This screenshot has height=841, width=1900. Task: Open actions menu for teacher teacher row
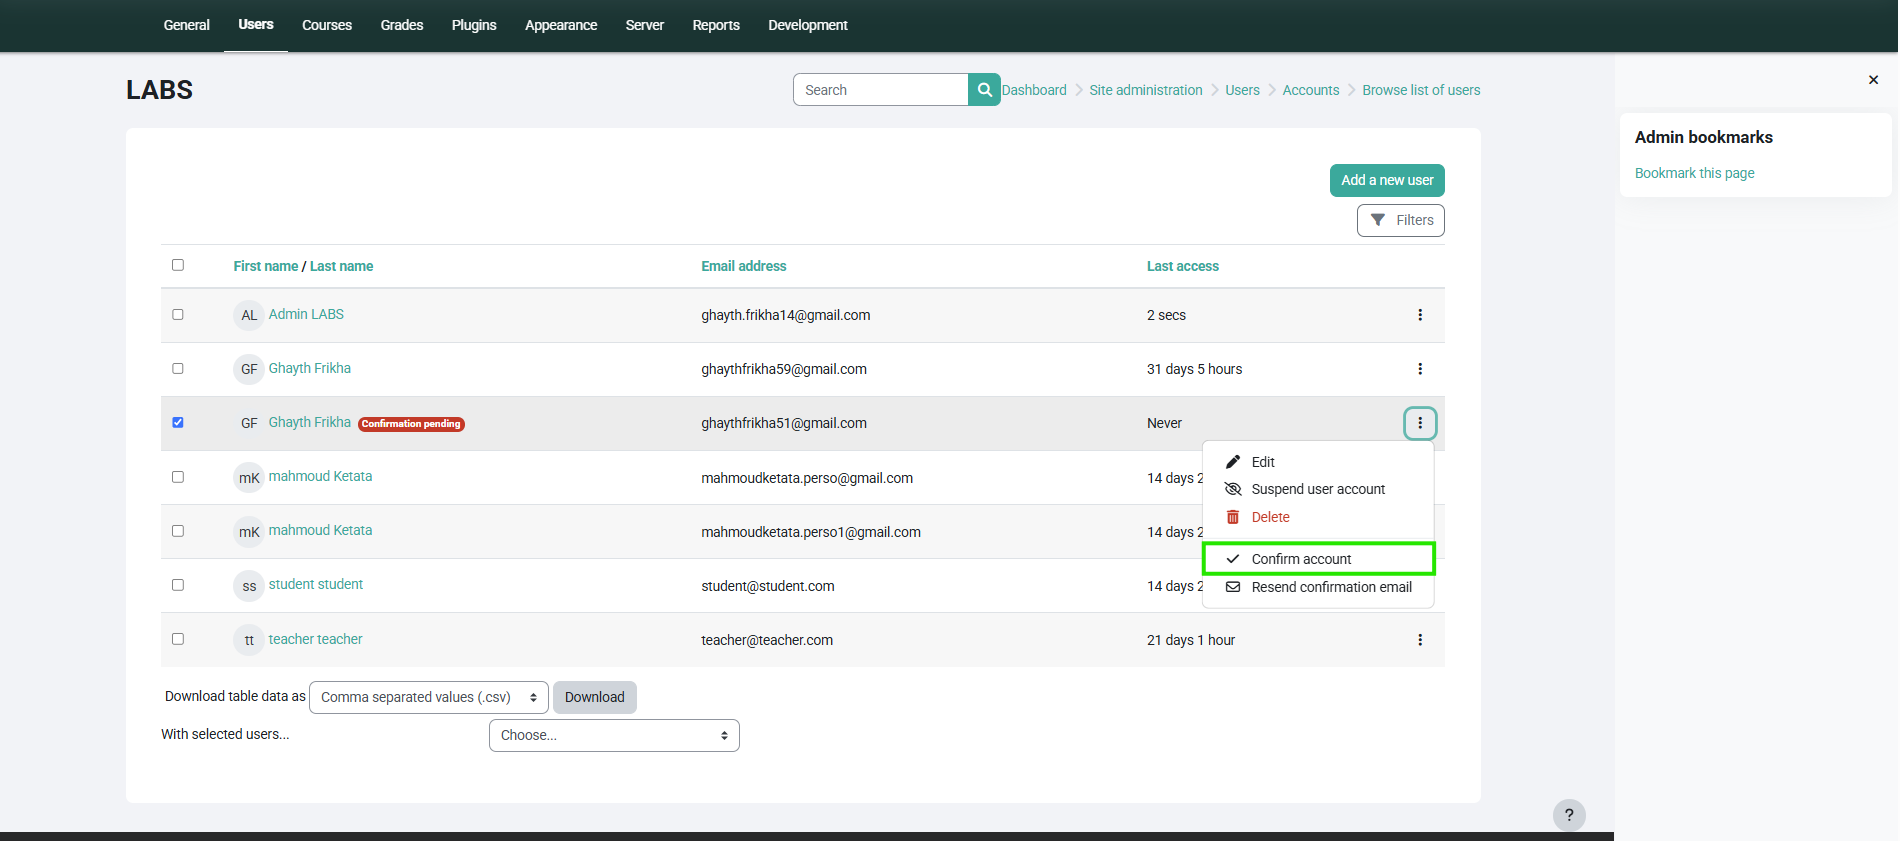click(1419, 640)
